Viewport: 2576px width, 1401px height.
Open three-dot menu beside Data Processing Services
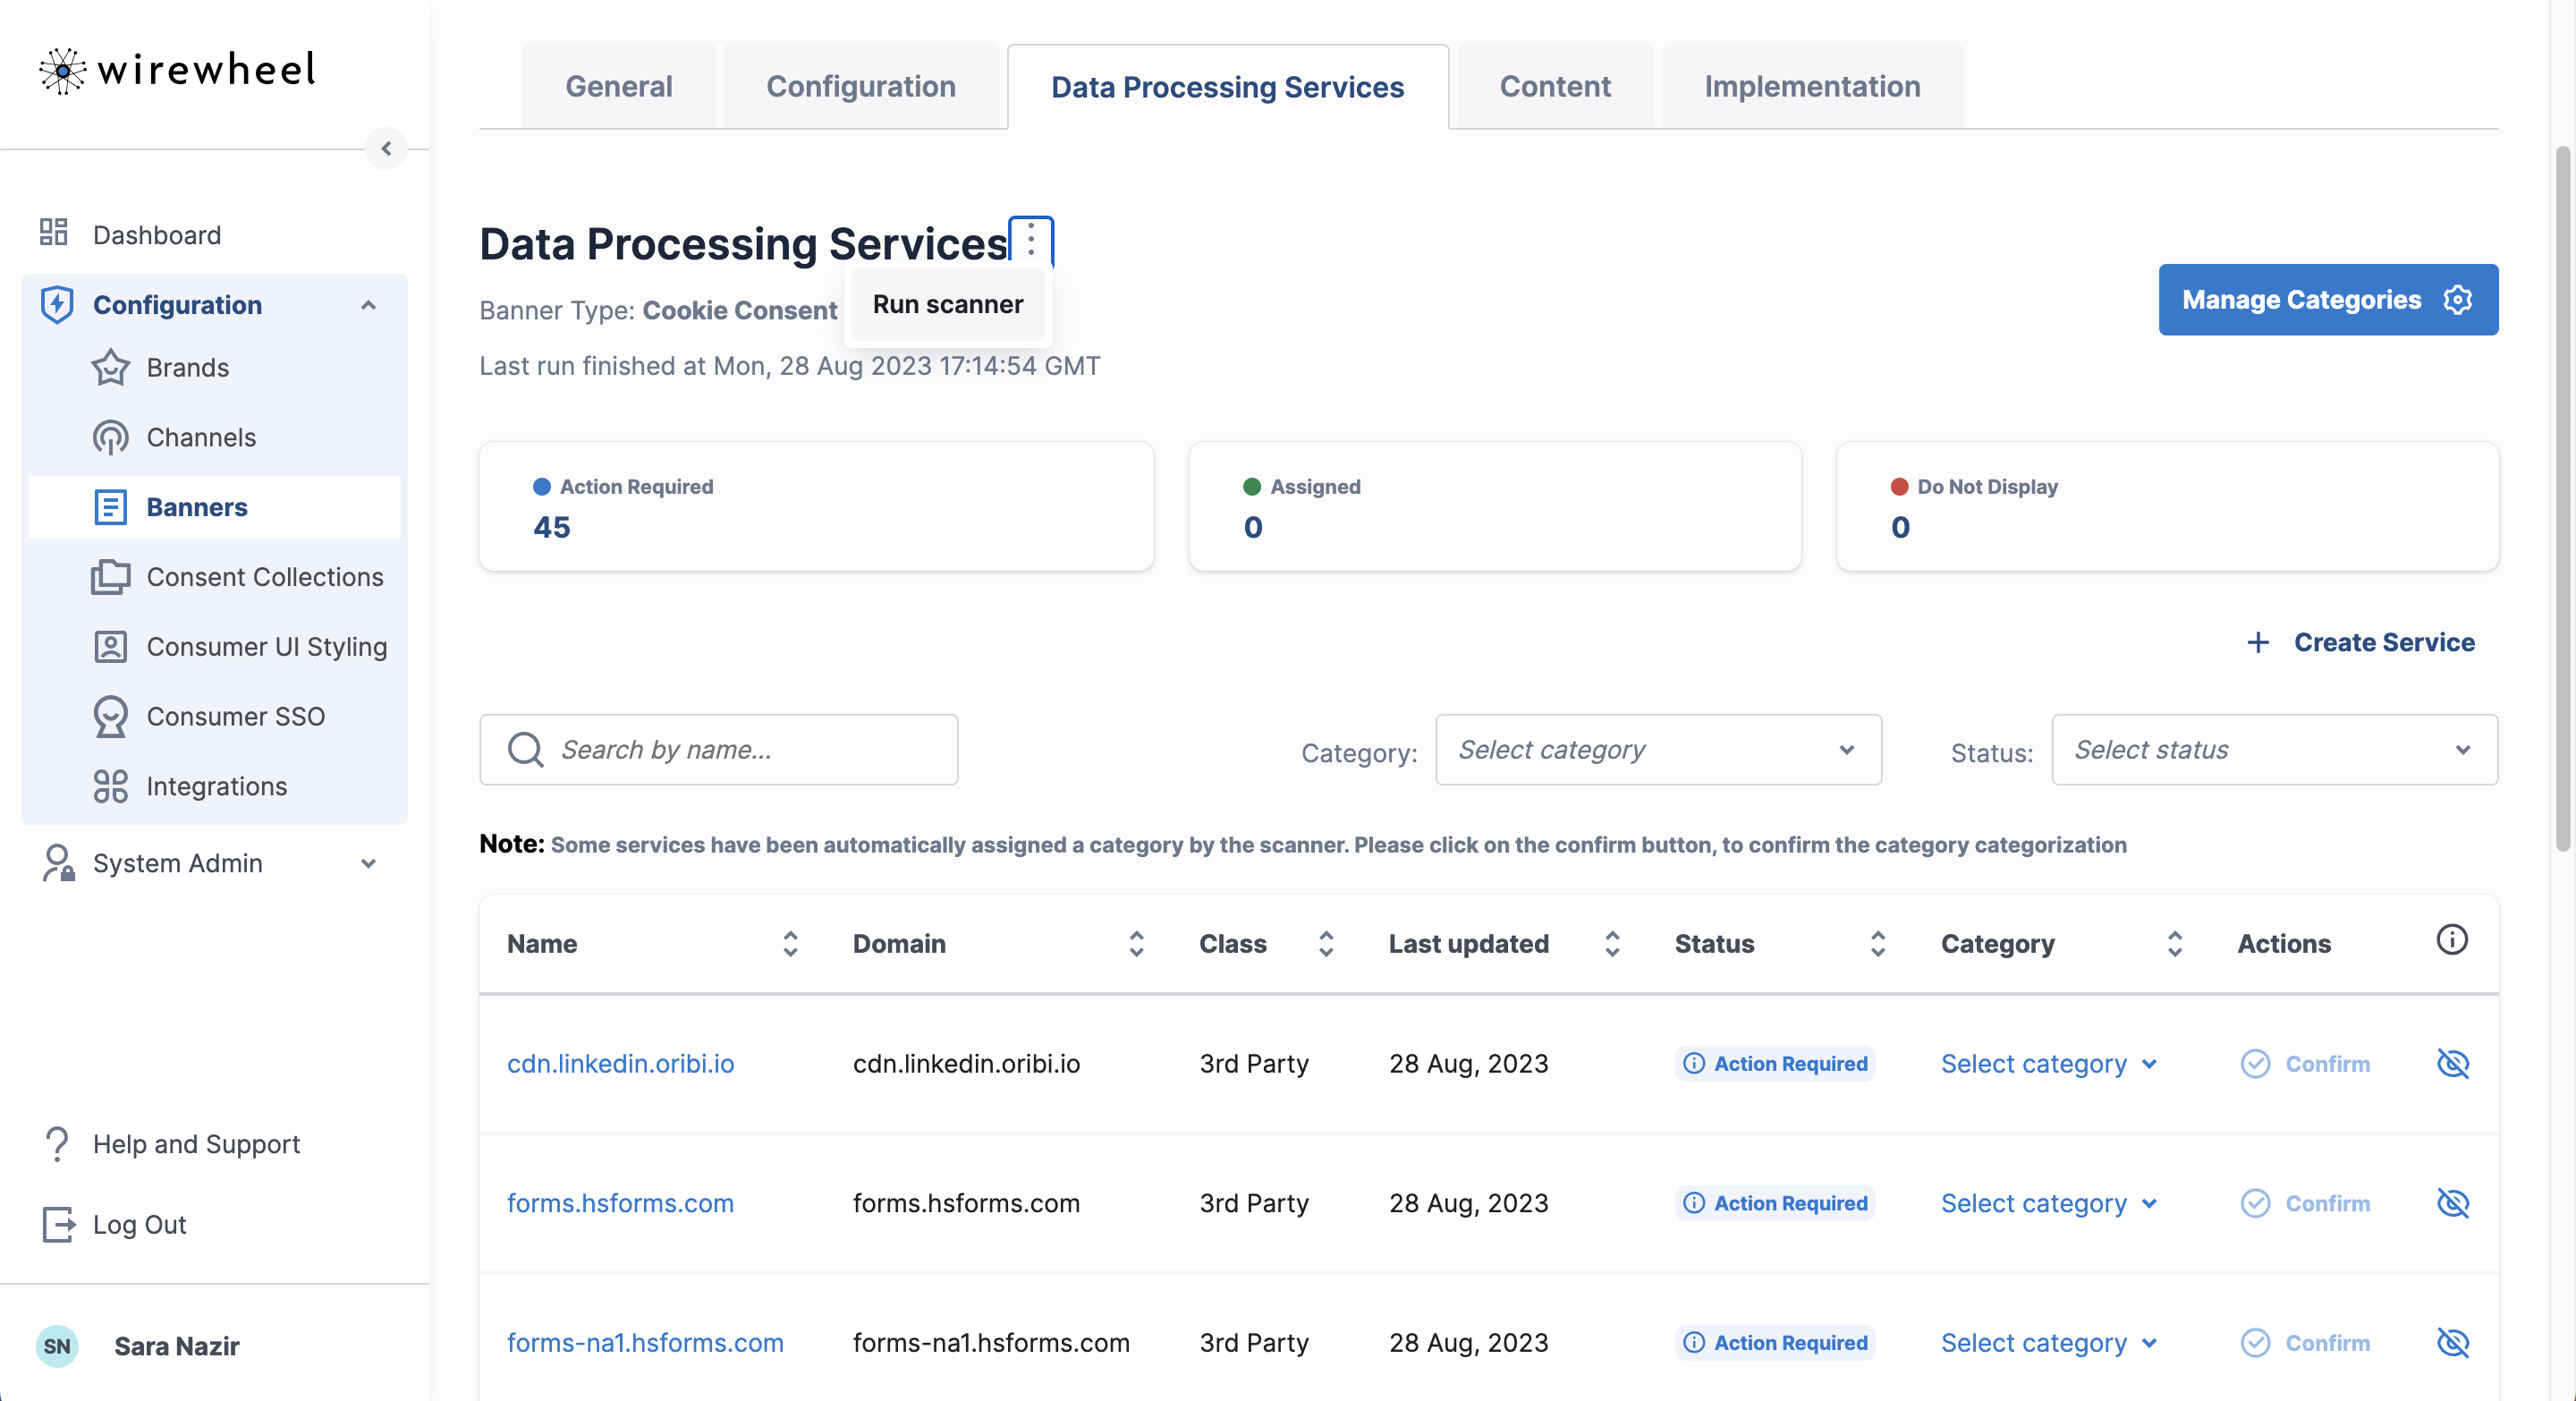[x=1031, y=240]
